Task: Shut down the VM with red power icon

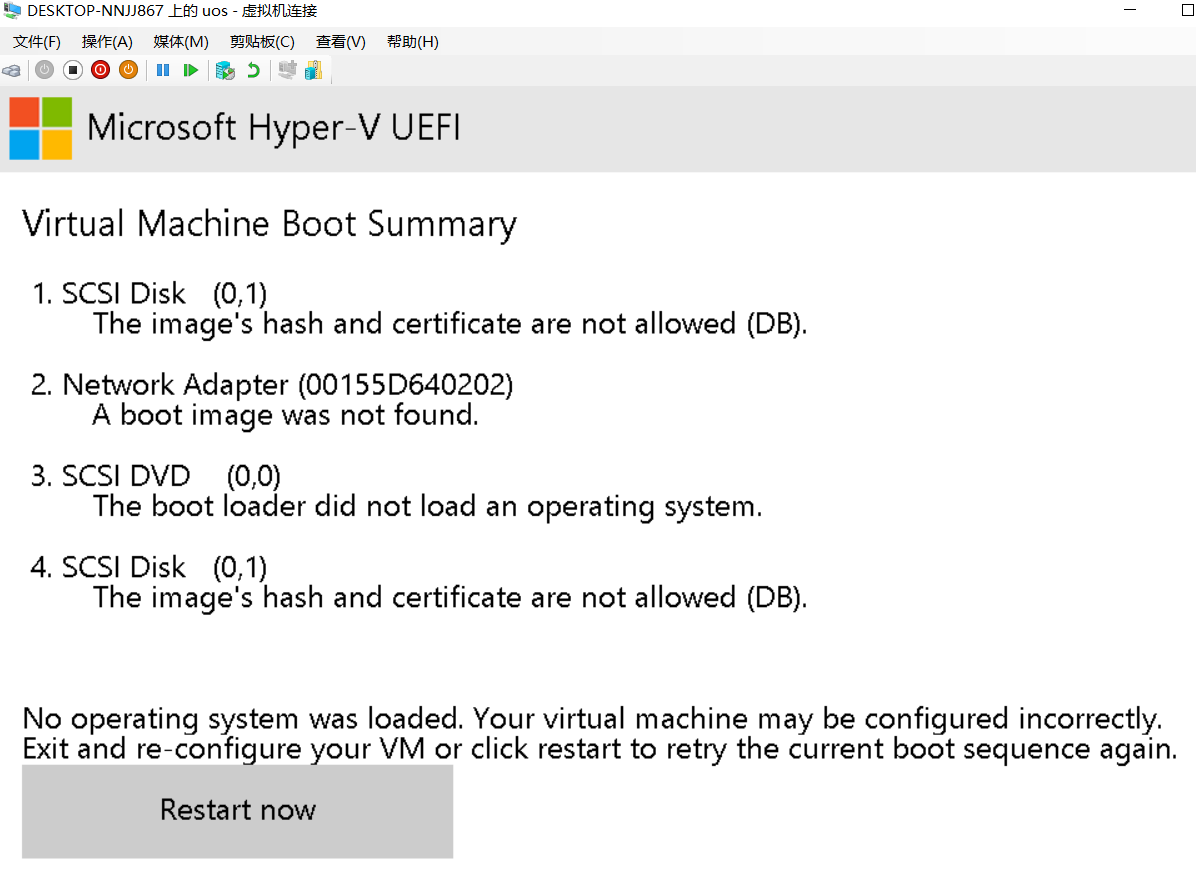Action: (x=100, y=70)
